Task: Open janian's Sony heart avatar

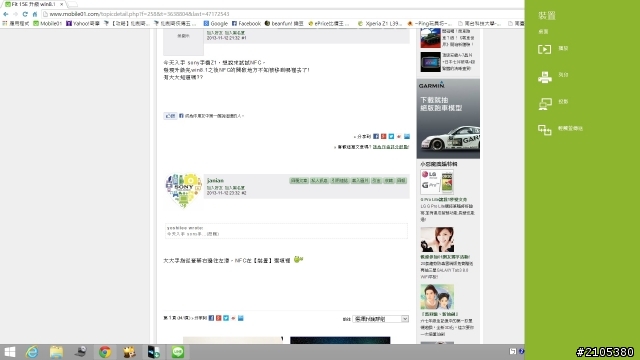Action: coord(184,191)
